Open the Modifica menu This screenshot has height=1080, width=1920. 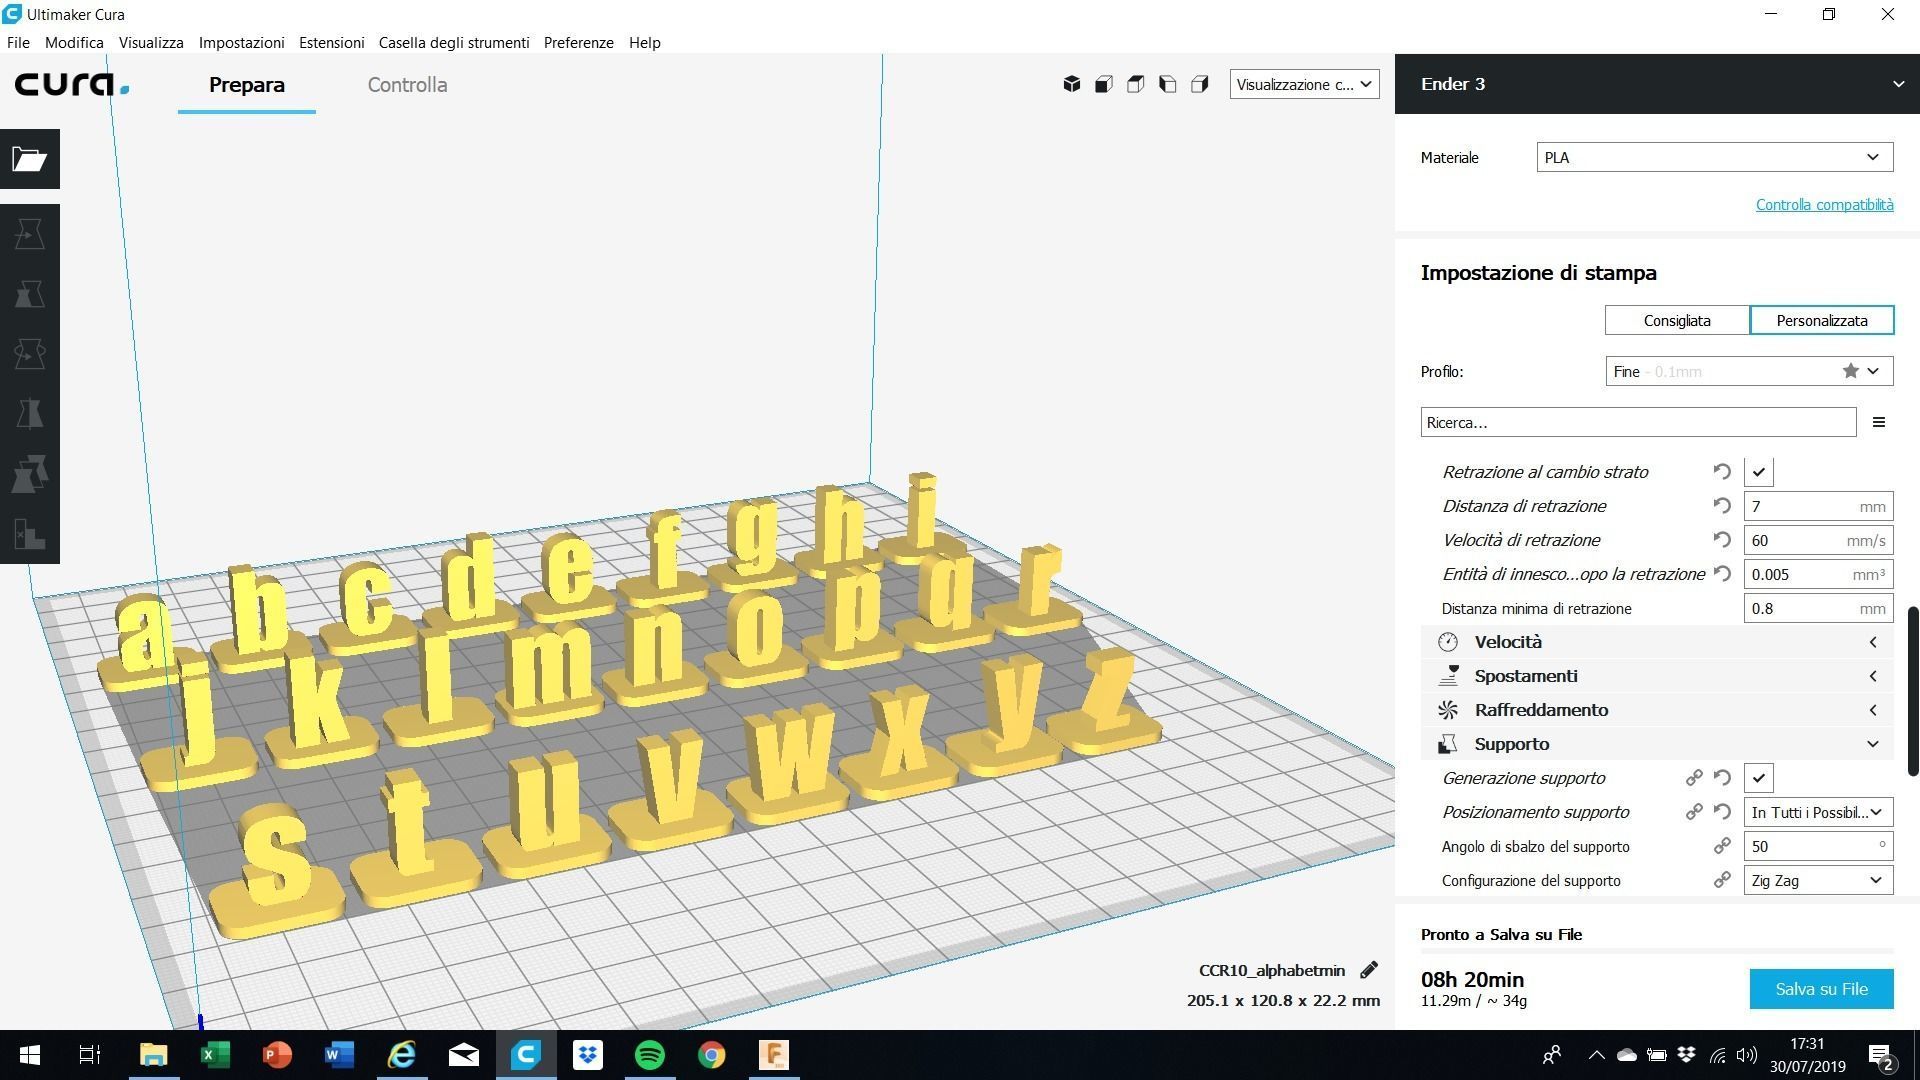[x=74, y=42]
